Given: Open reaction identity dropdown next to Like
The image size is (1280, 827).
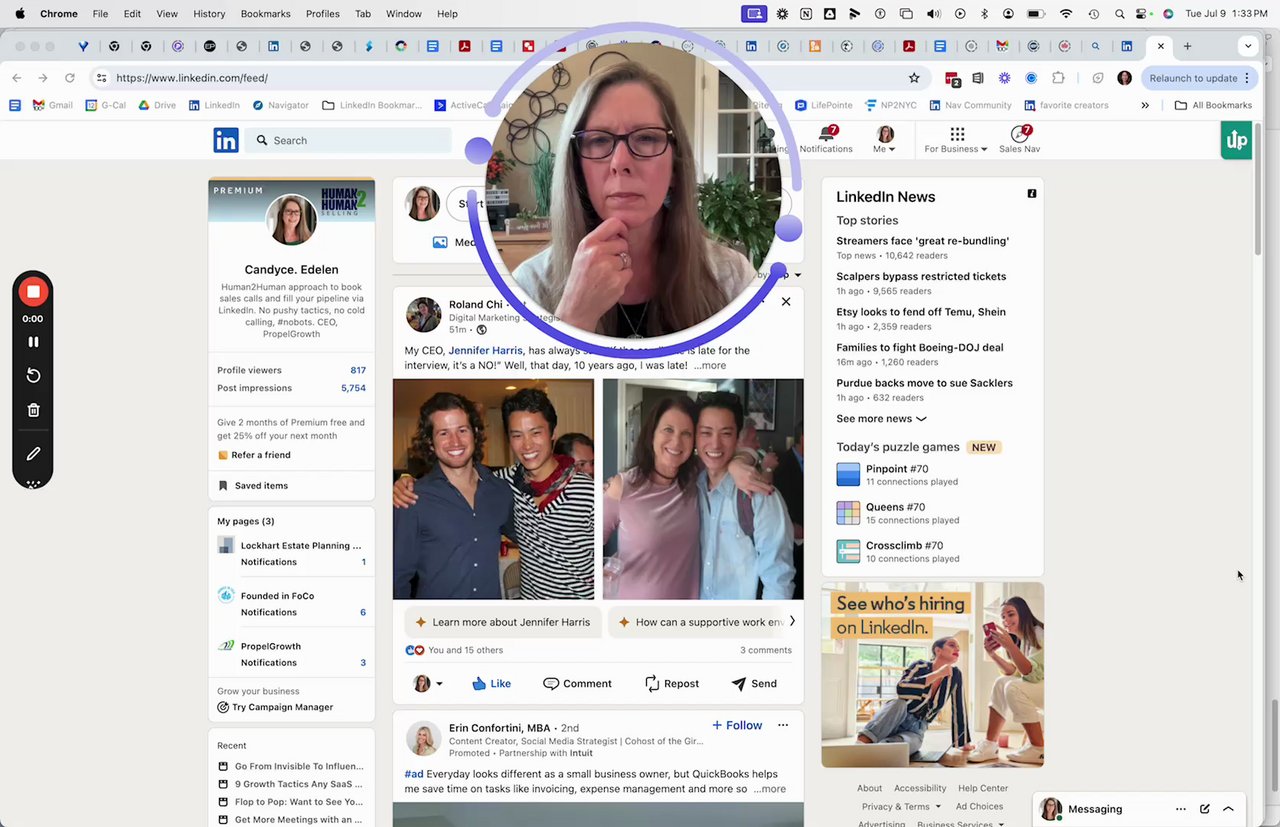Looking at the screenshot, I should click(x=428, y=684).
